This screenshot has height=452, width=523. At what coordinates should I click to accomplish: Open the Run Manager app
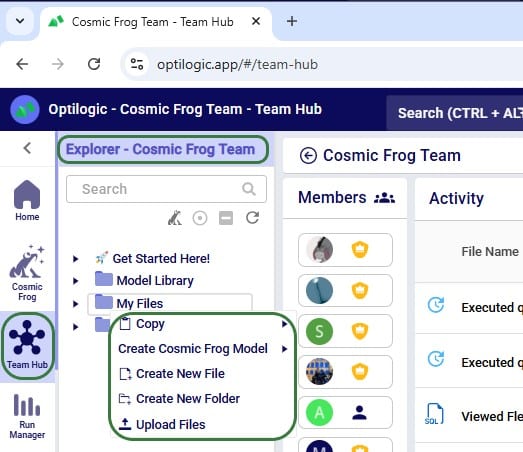tap(27, 416)
